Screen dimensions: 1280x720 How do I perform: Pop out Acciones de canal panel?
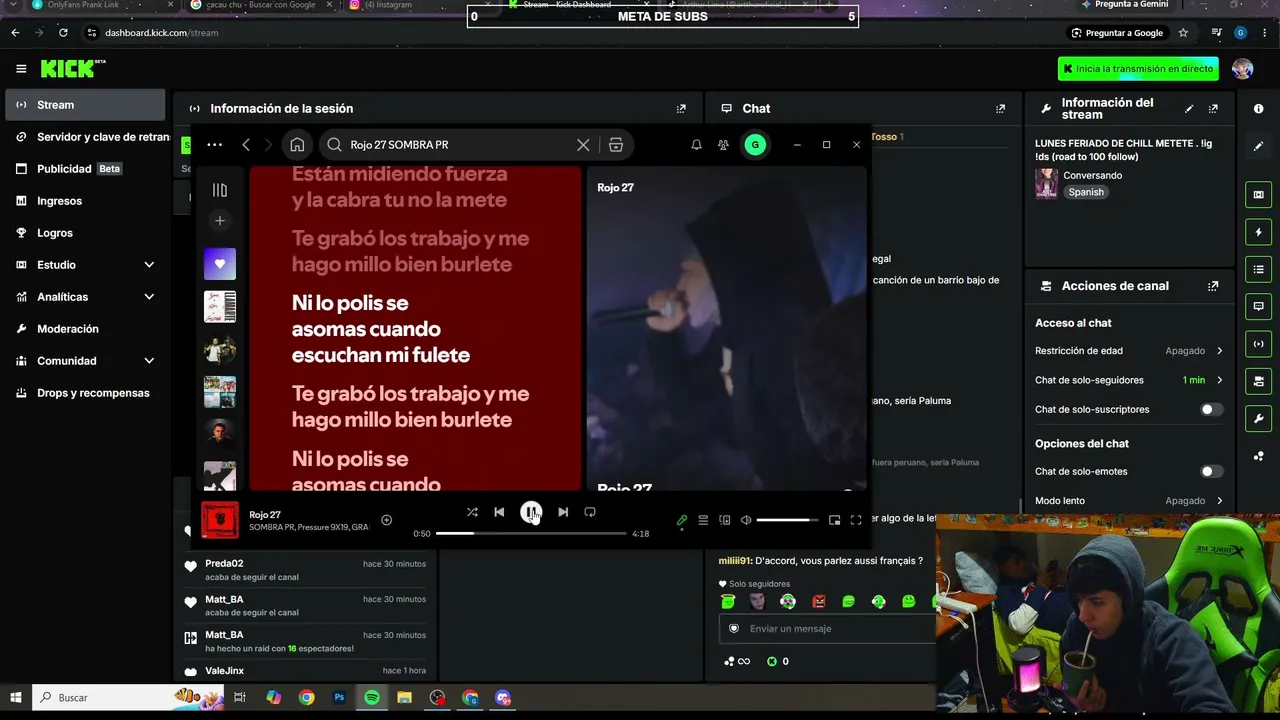(1213, 286)
